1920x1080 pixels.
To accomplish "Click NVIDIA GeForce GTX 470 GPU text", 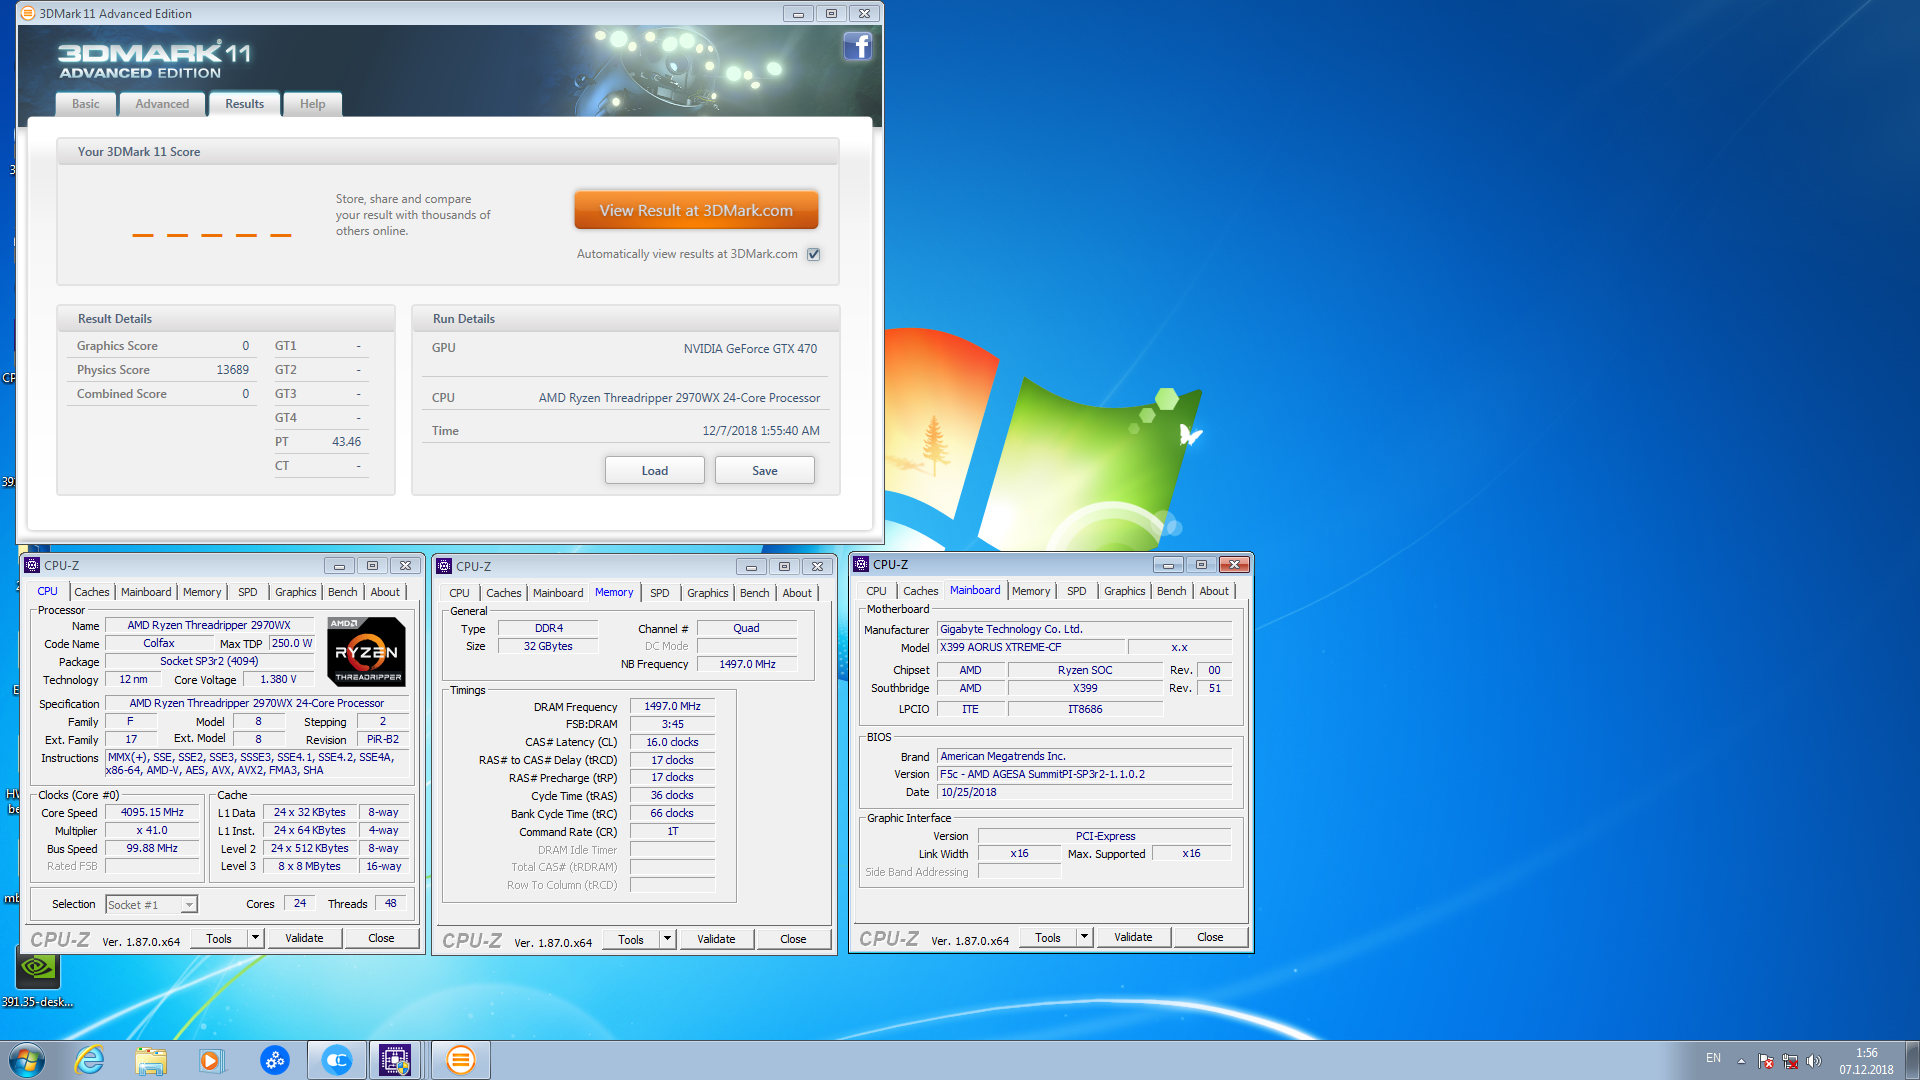I will point(750,349).
